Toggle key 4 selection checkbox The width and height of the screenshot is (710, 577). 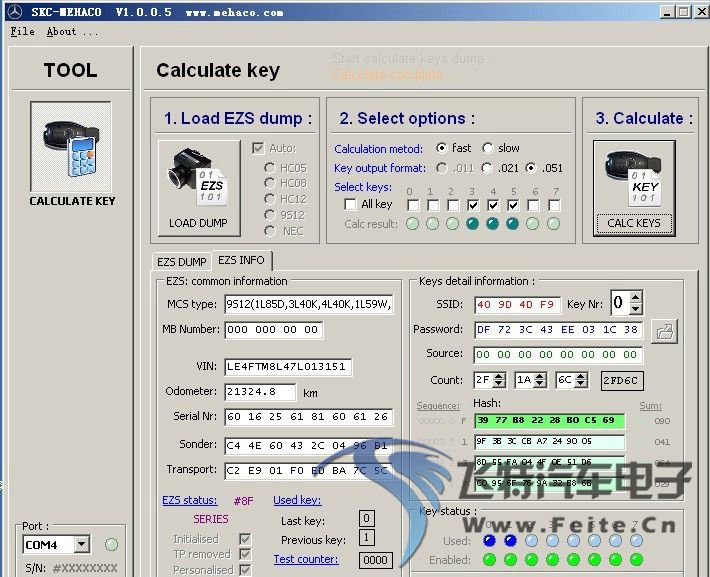click(493, 205)
